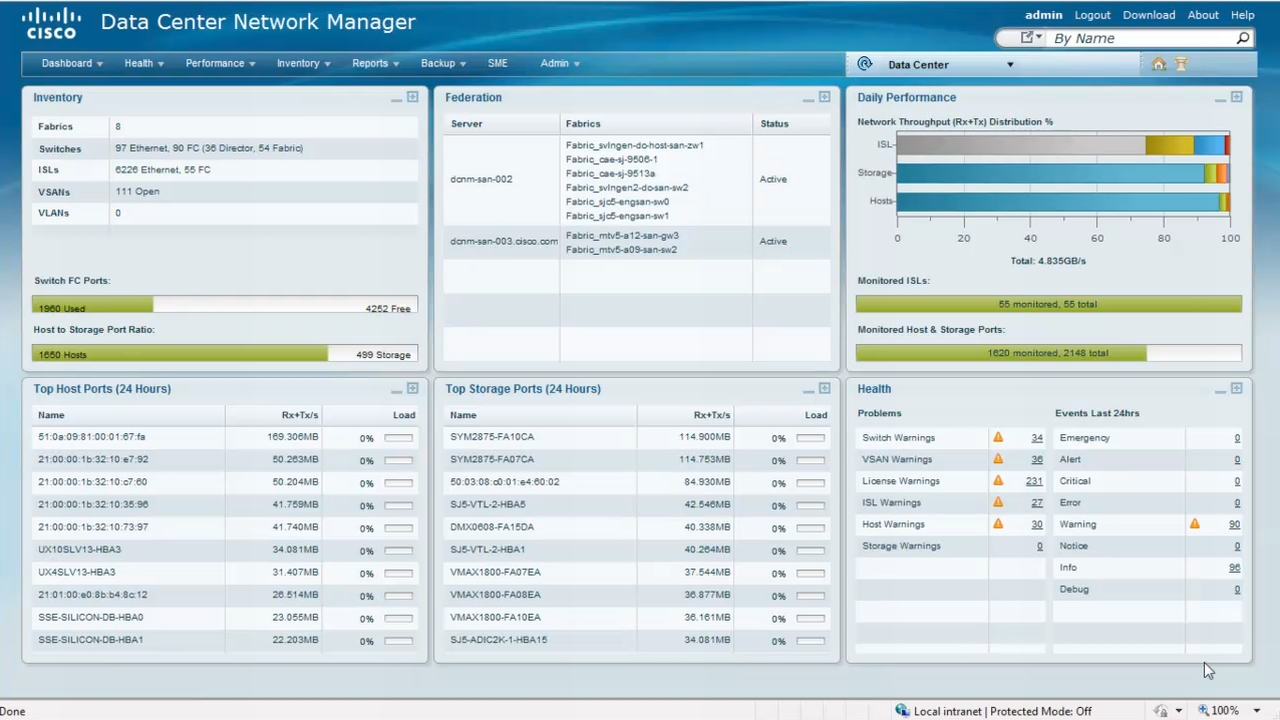This screenshot has height=720, width=1280.
Task: Click the Local intranet globe icon
Action: tap(902, 710)
